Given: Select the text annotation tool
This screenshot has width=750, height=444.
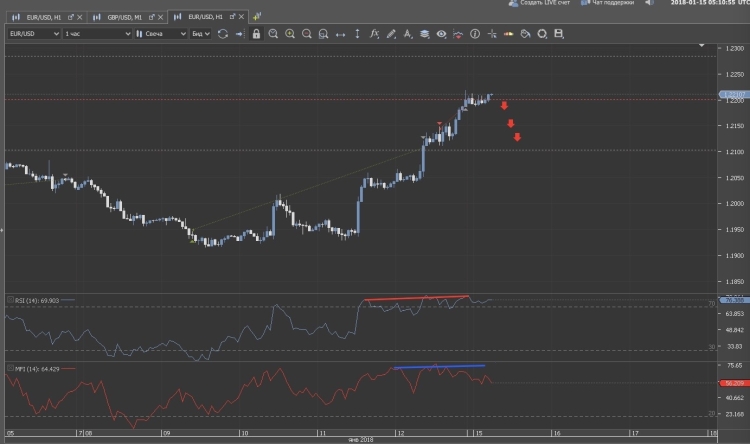Looking at the screenshot, I should [x=407, y=34].
